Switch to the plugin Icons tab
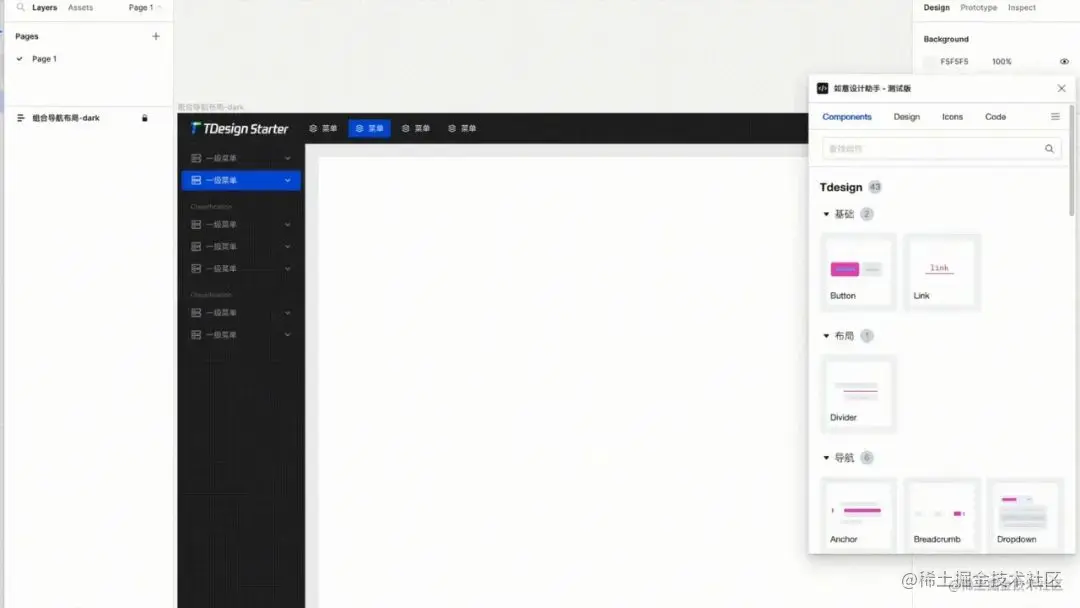This screenshot has width=1080, height=608. coord(952,117)
